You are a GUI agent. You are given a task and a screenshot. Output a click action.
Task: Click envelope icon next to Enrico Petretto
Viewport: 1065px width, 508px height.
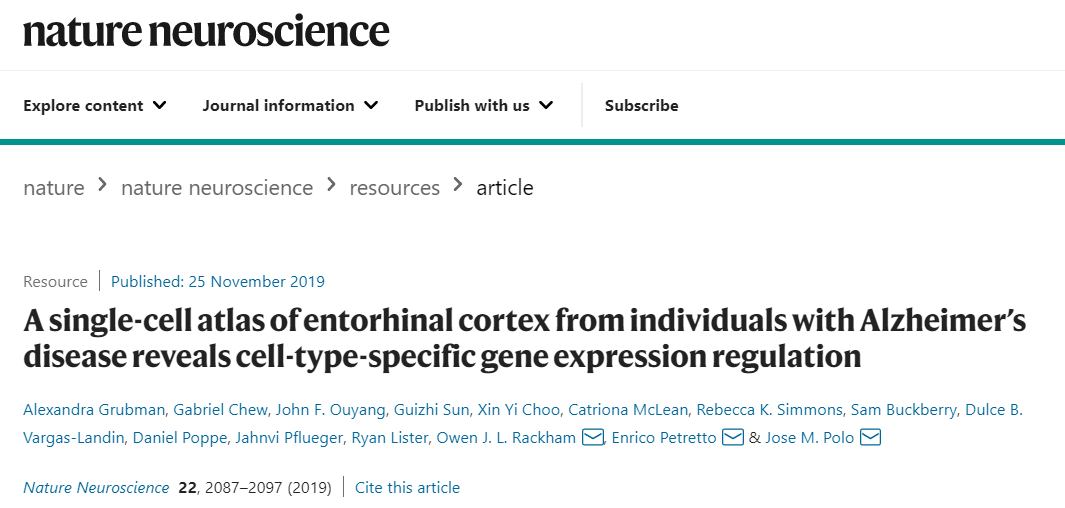click(x=732, y=438)
